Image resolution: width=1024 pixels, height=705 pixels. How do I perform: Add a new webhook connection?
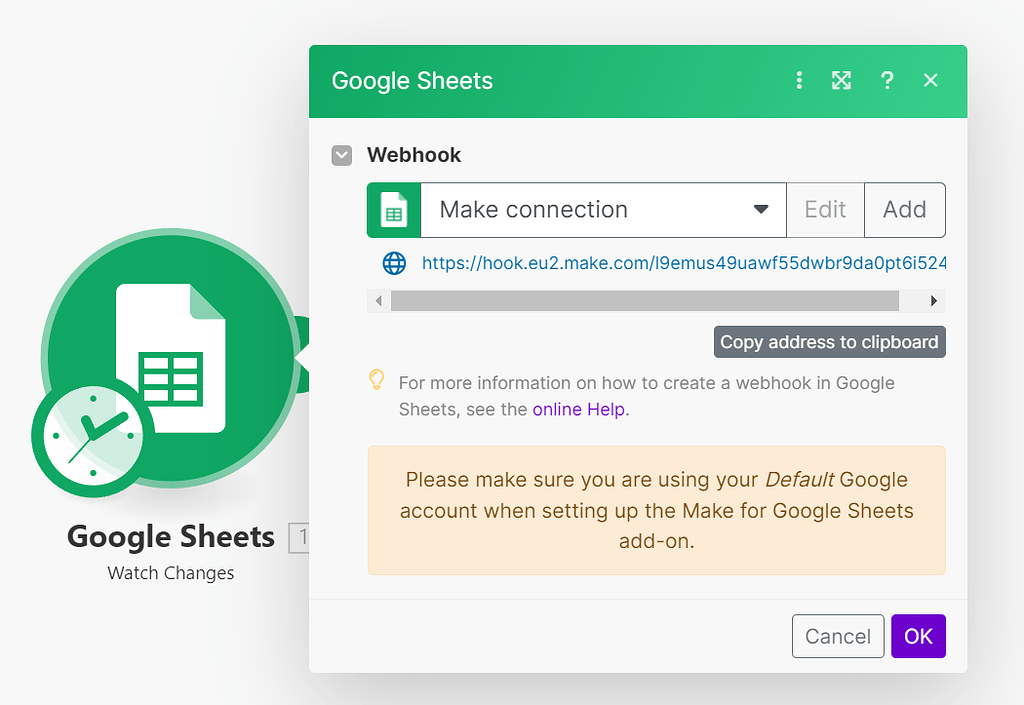point(904,210)
